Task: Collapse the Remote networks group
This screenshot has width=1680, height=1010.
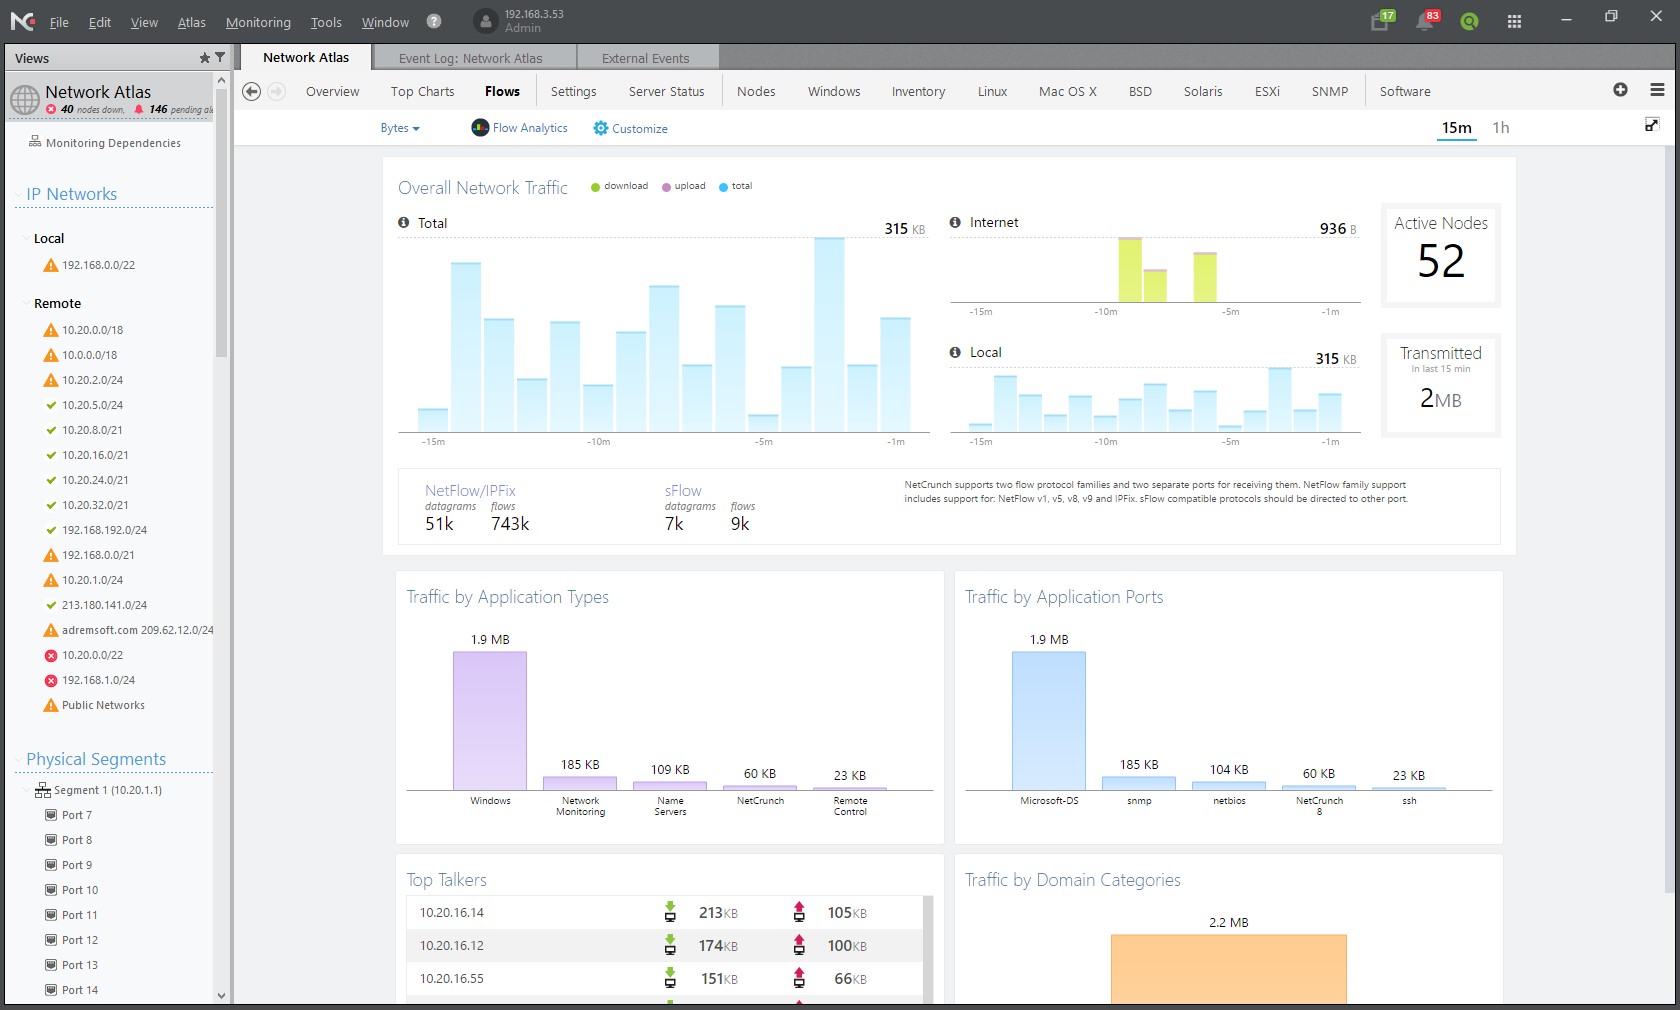Action: pos(25,304)
